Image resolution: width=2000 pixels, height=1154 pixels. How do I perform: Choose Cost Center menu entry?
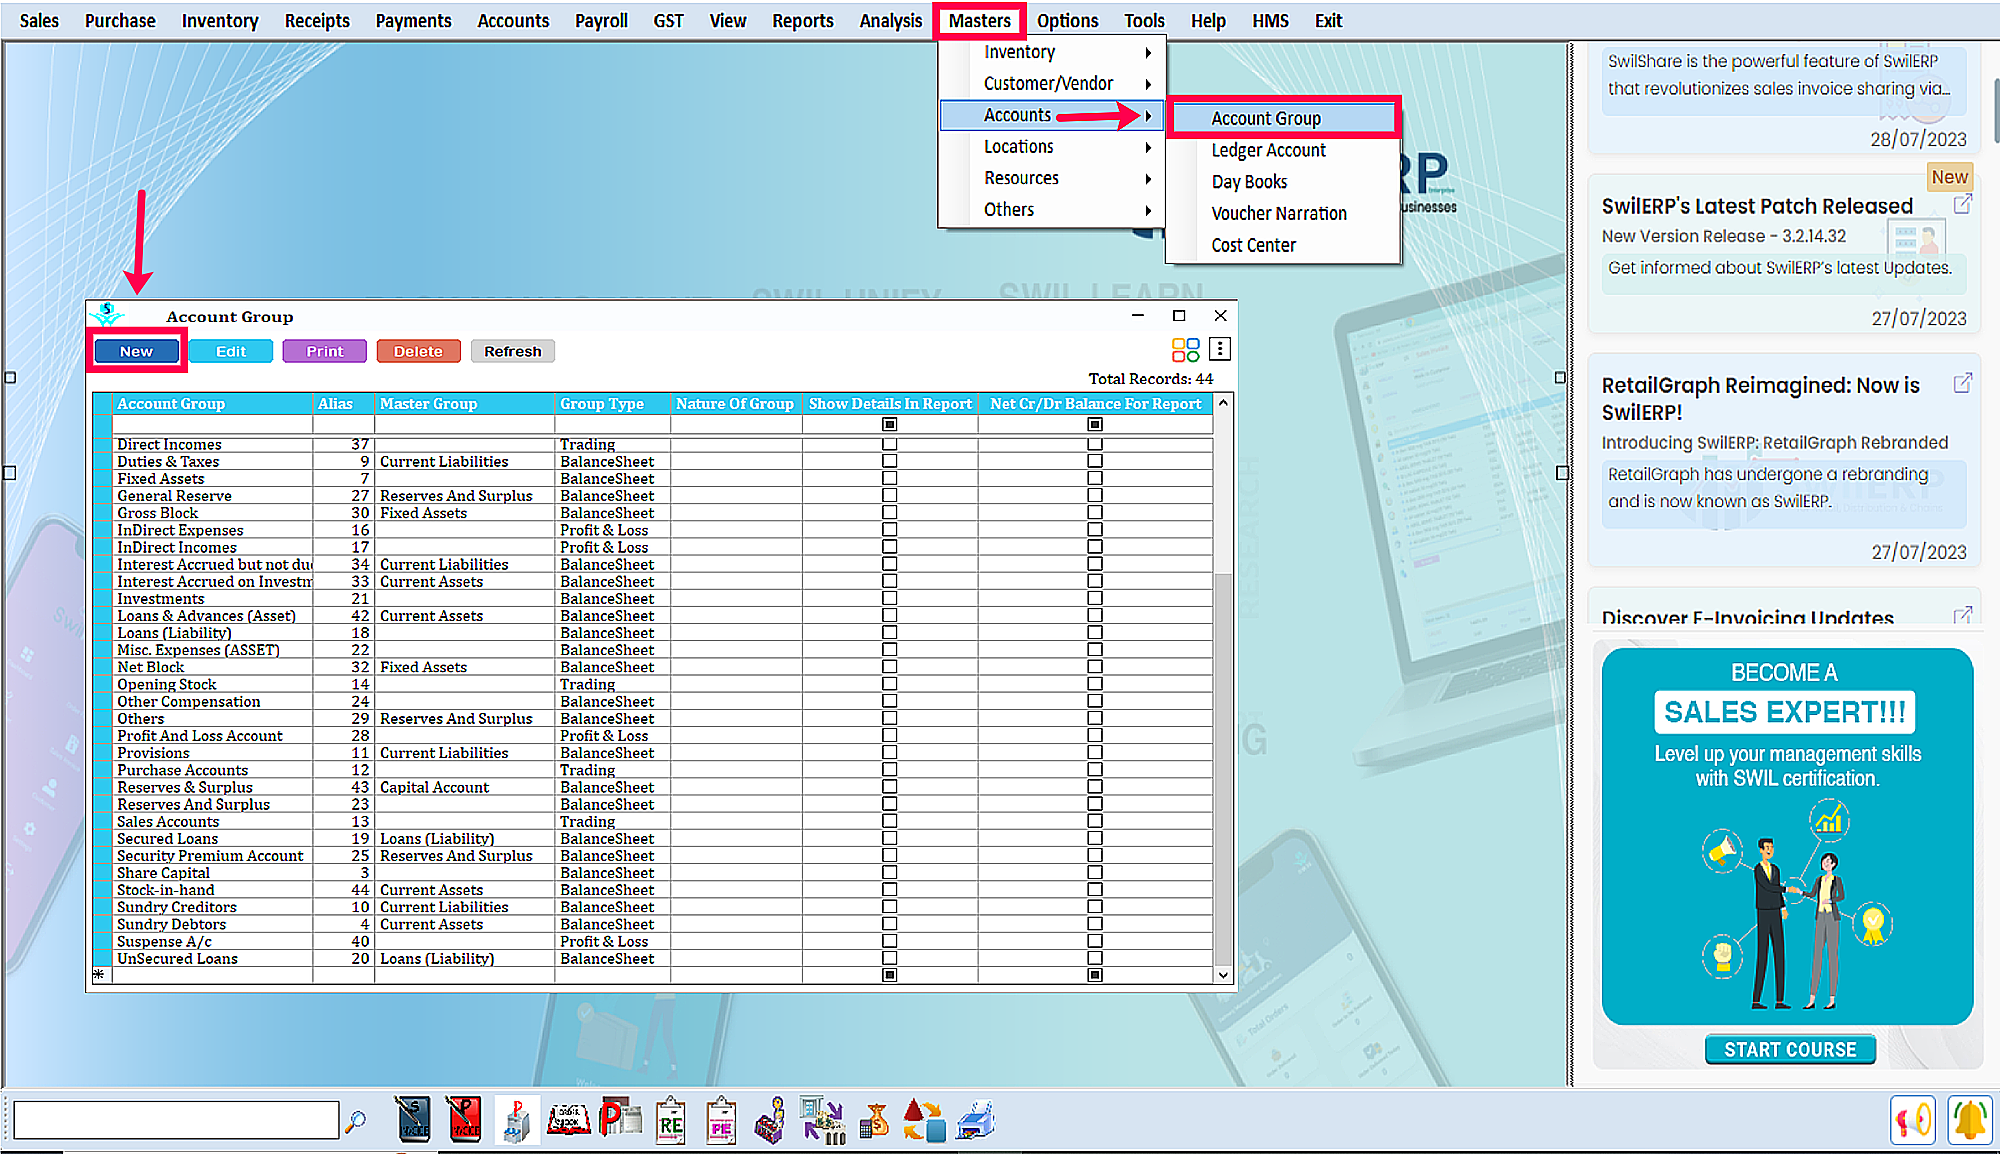coord(1283,245)
